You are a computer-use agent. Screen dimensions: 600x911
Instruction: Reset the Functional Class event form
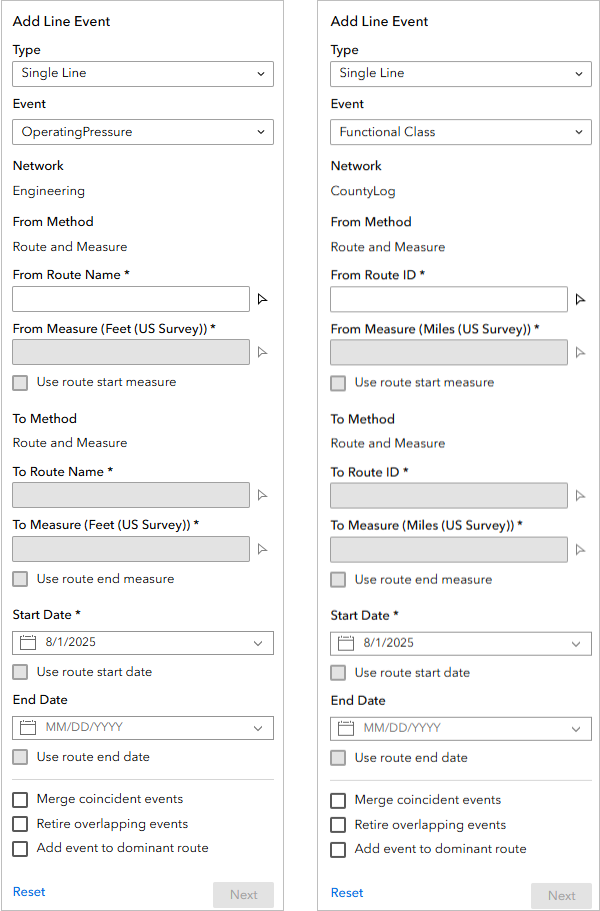point(346,895)
